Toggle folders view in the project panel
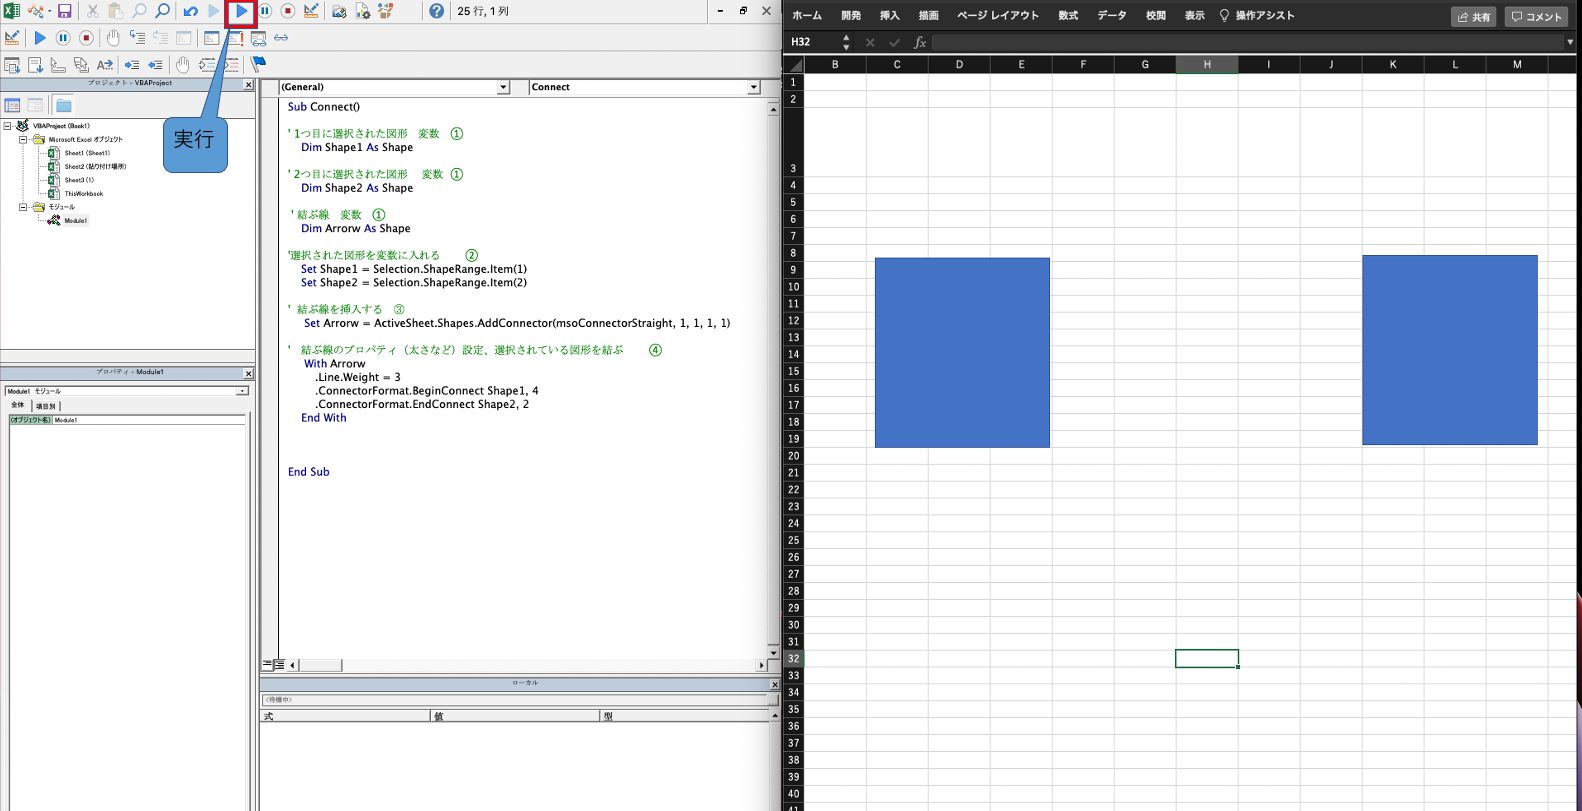 tap(63, 105)
